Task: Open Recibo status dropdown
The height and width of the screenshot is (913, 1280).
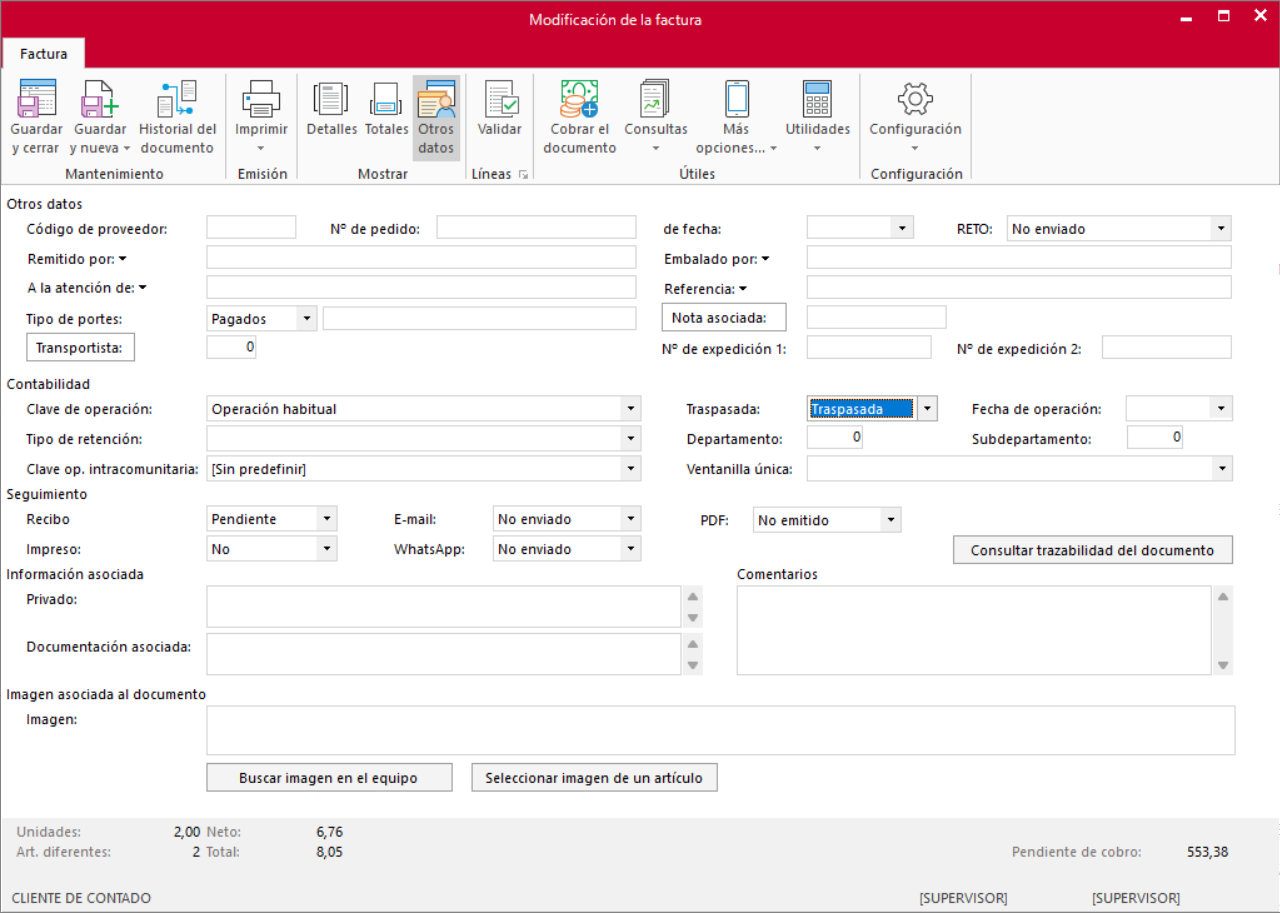Action: [x=327, y=519]
